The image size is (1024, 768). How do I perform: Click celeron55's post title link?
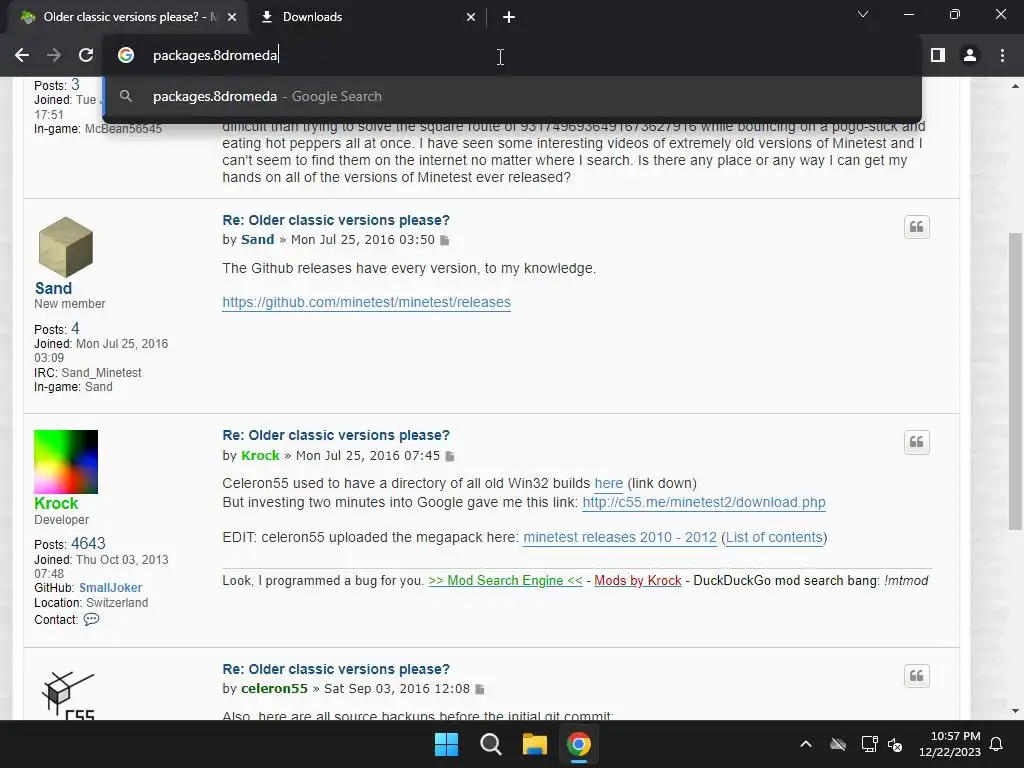coord(336,669)
